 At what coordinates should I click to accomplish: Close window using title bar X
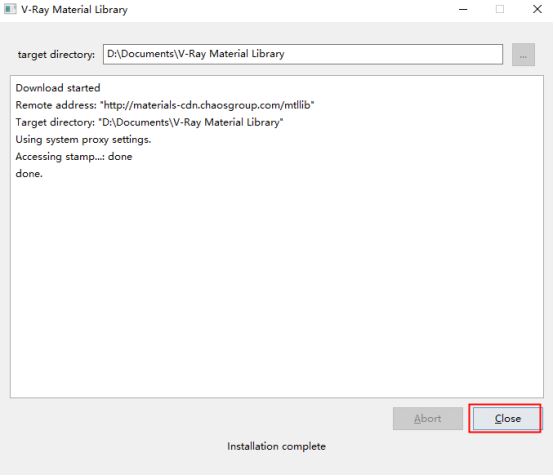537,10
